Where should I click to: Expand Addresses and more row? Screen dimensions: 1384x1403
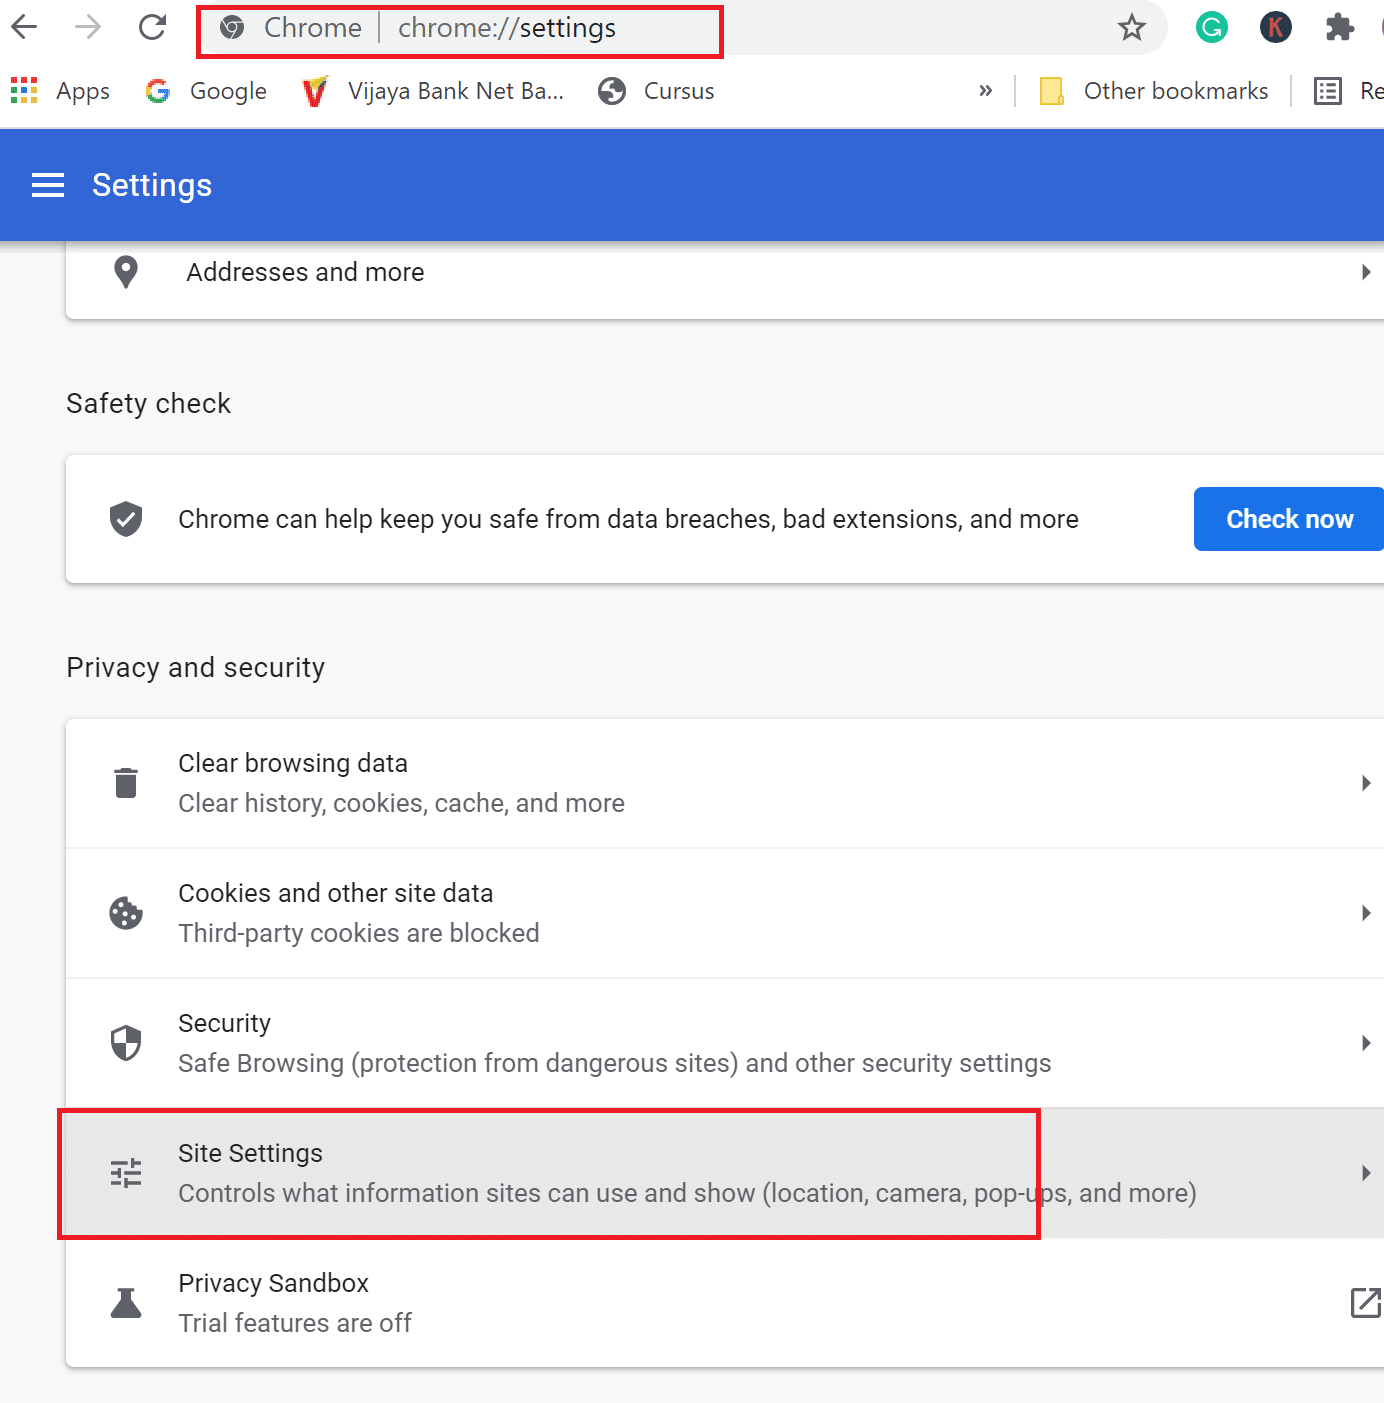(1365, 272)
